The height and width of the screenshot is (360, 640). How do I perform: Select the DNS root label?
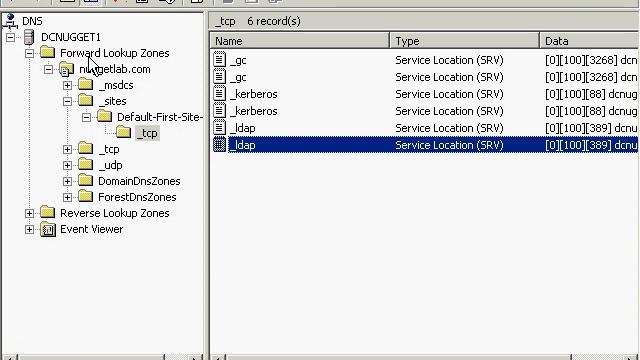click(x=32, y=21)
